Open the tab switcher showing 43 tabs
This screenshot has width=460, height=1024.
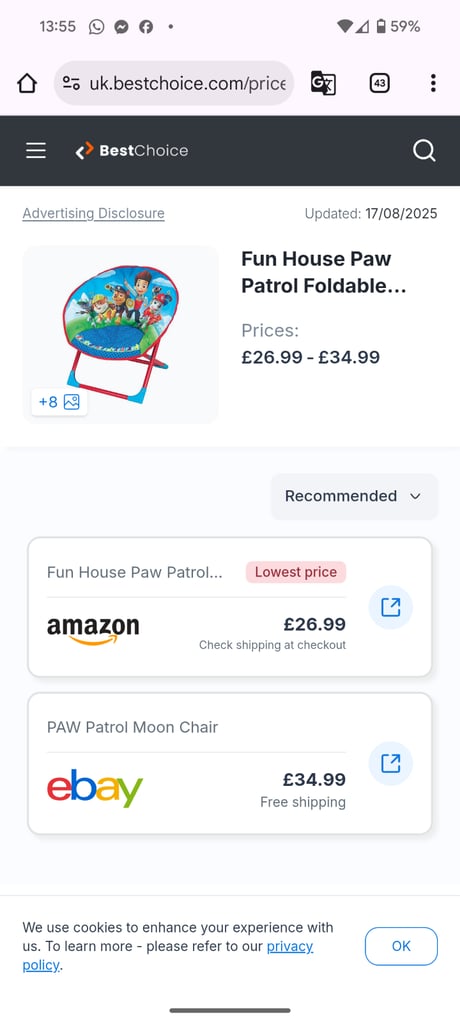tap(380, 83)
